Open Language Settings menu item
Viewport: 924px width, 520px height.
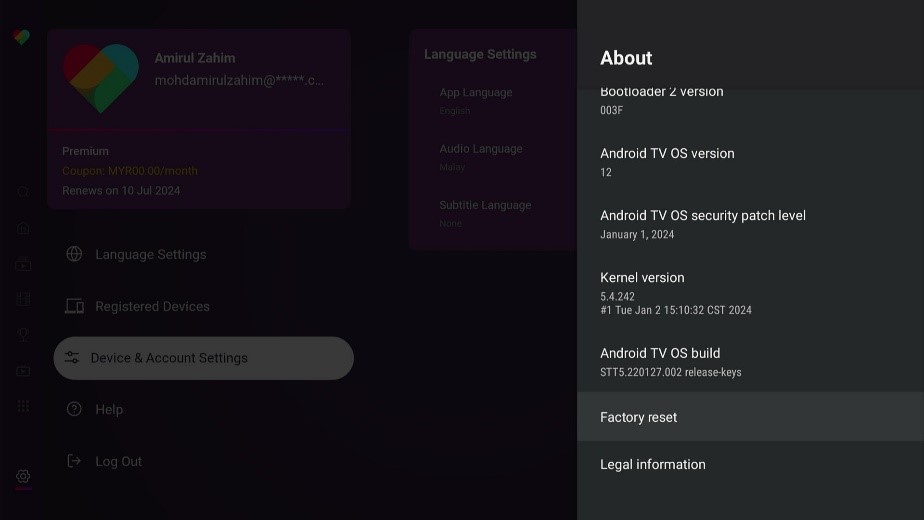click(x=203, y=254)
